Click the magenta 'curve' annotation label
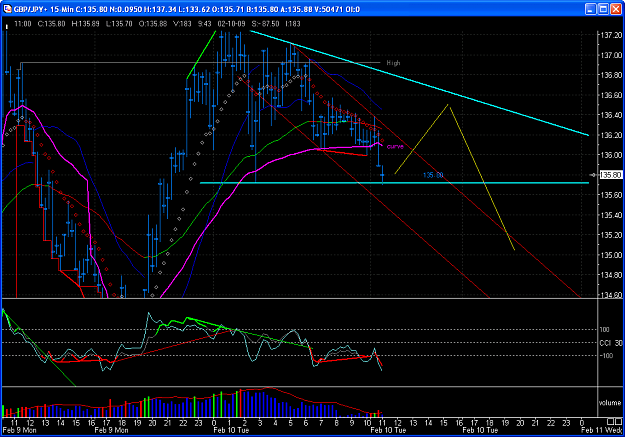625x437 pixels. click(x=395, y=147)
